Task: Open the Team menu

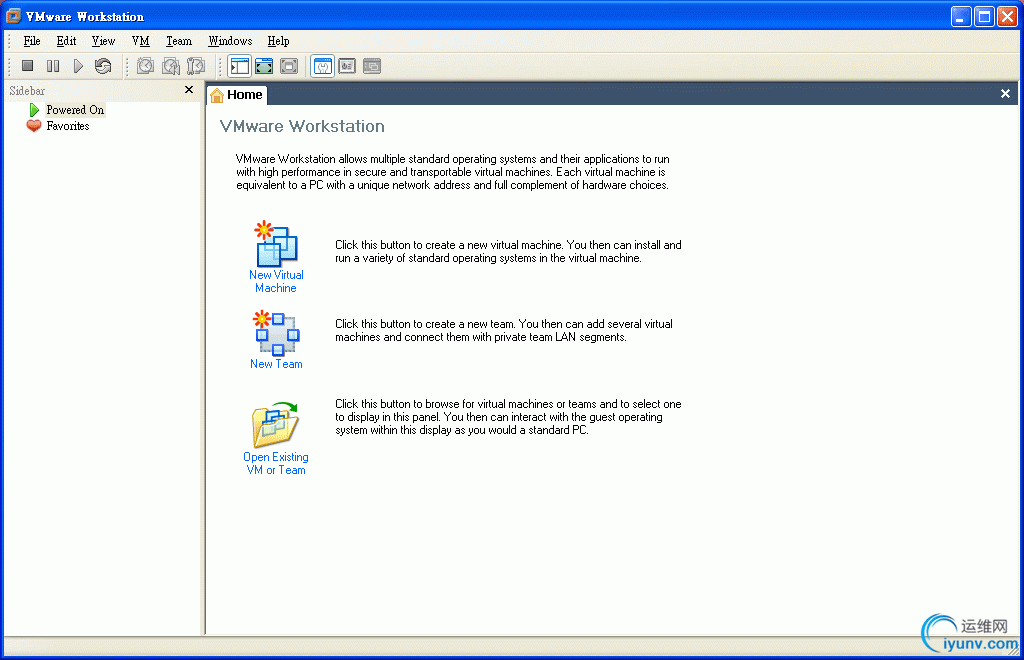Action: [179, 41]
